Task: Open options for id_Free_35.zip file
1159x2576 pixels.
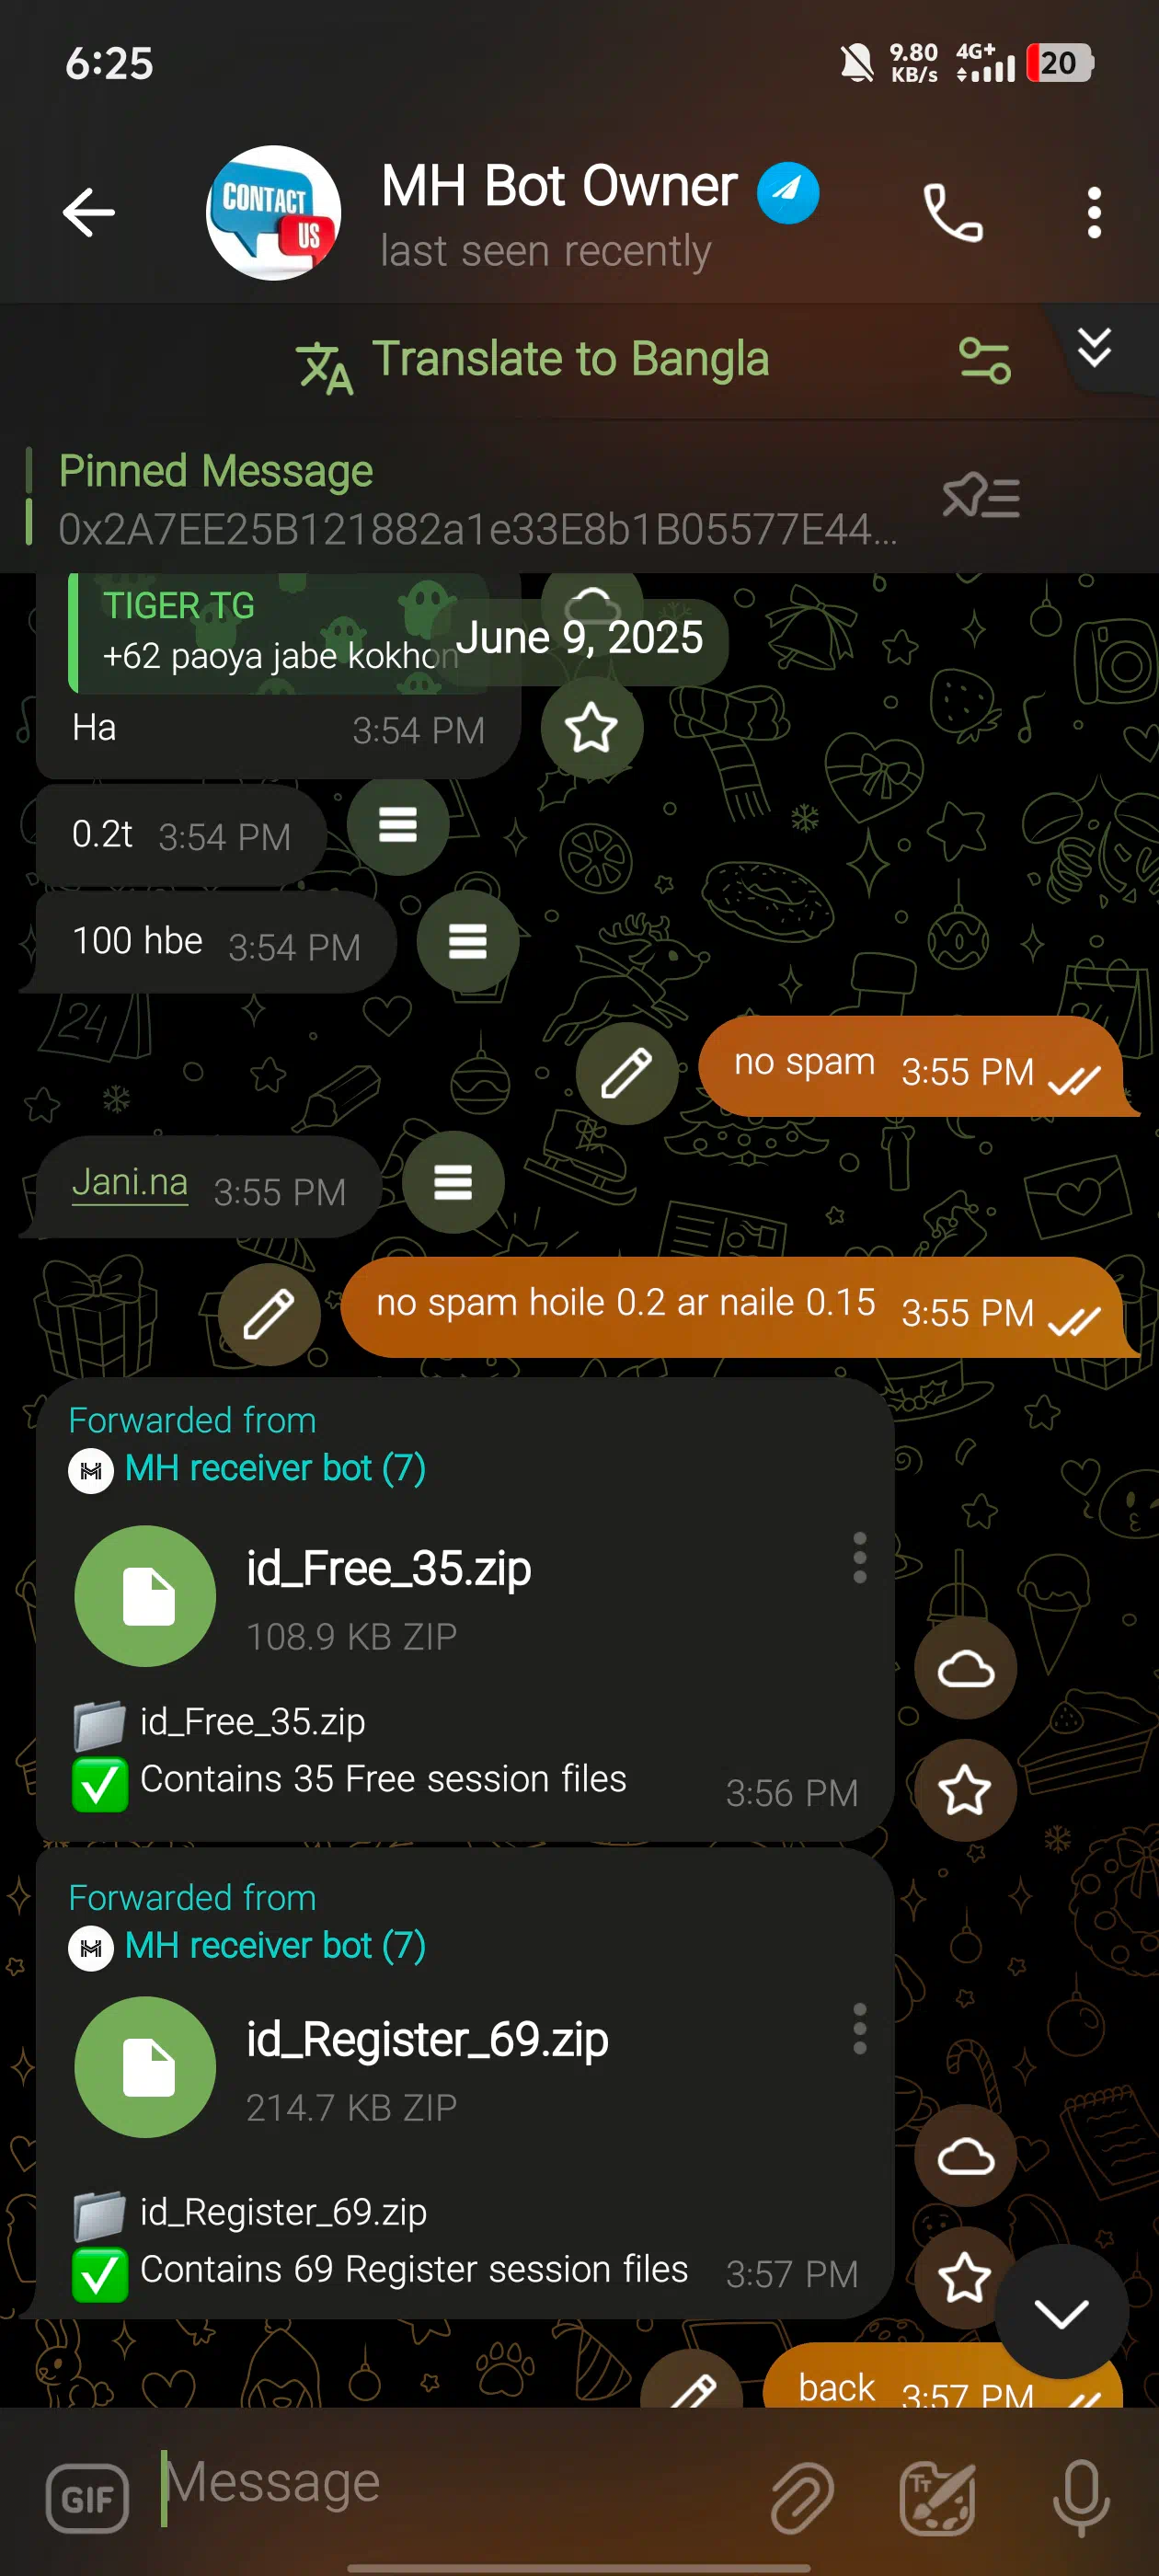Action: (x=859, y=1557)
